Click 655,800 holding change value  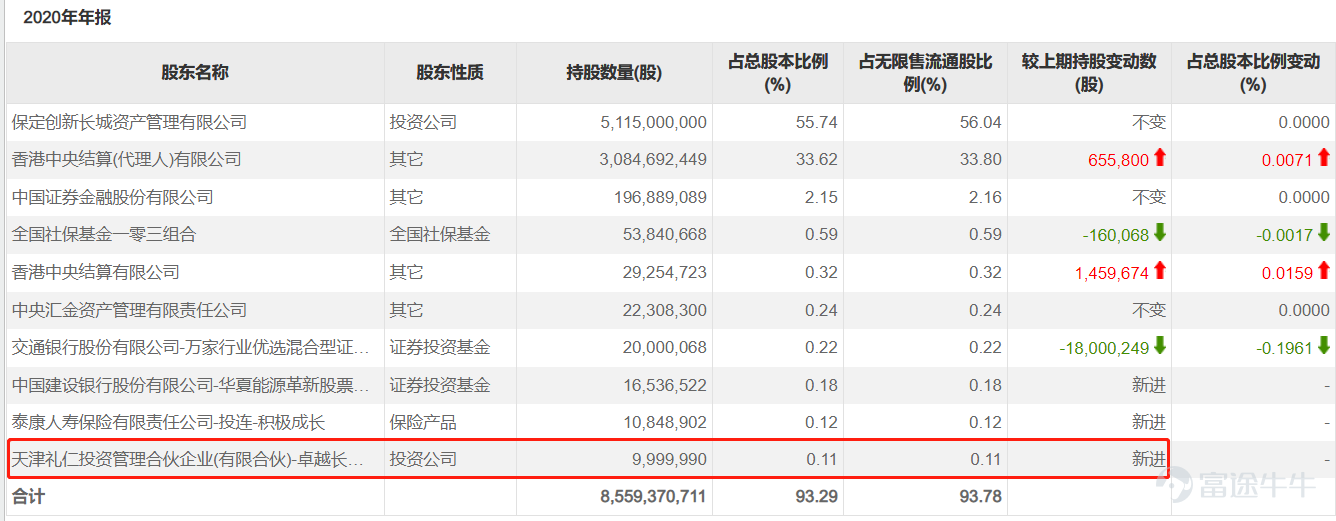pos(1119,159)
